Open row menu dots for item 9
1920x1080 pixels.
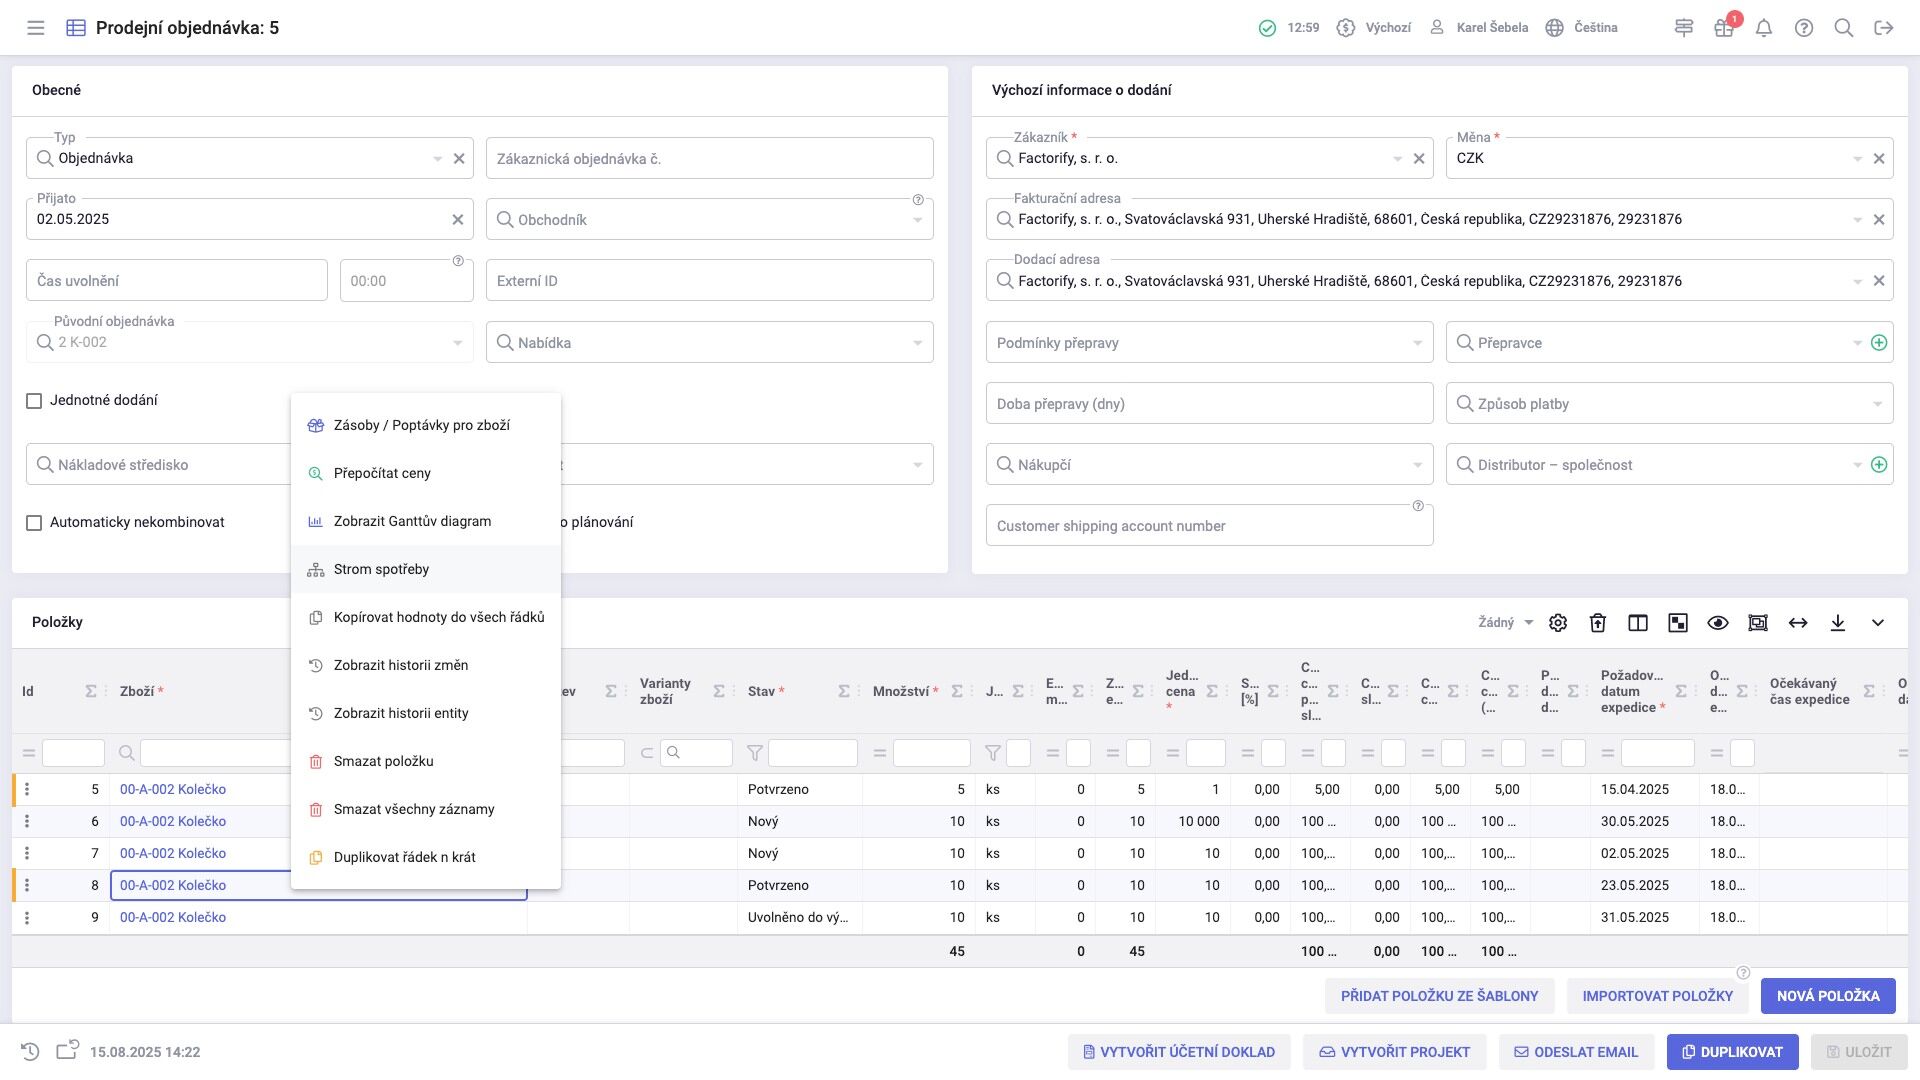coord(27,917)
